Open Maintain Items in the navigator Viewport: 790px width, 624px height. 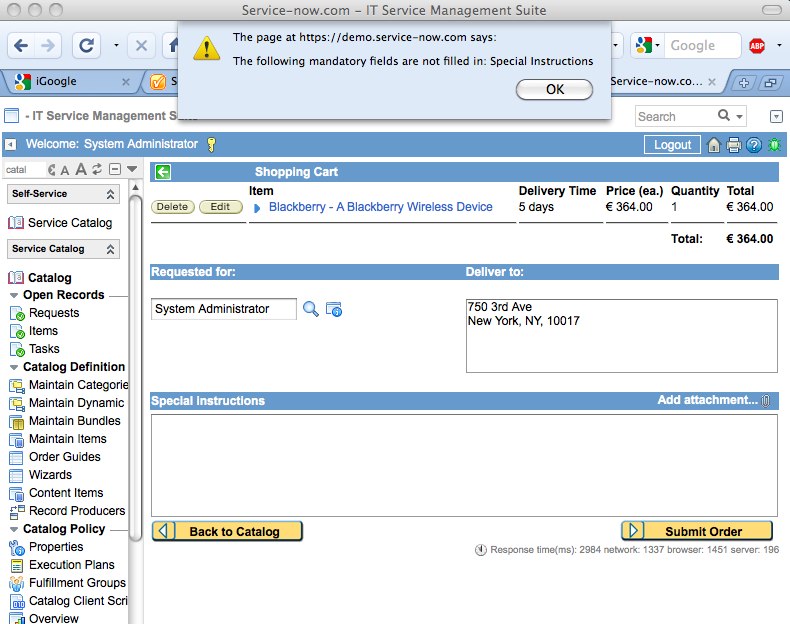pos(67,439)
